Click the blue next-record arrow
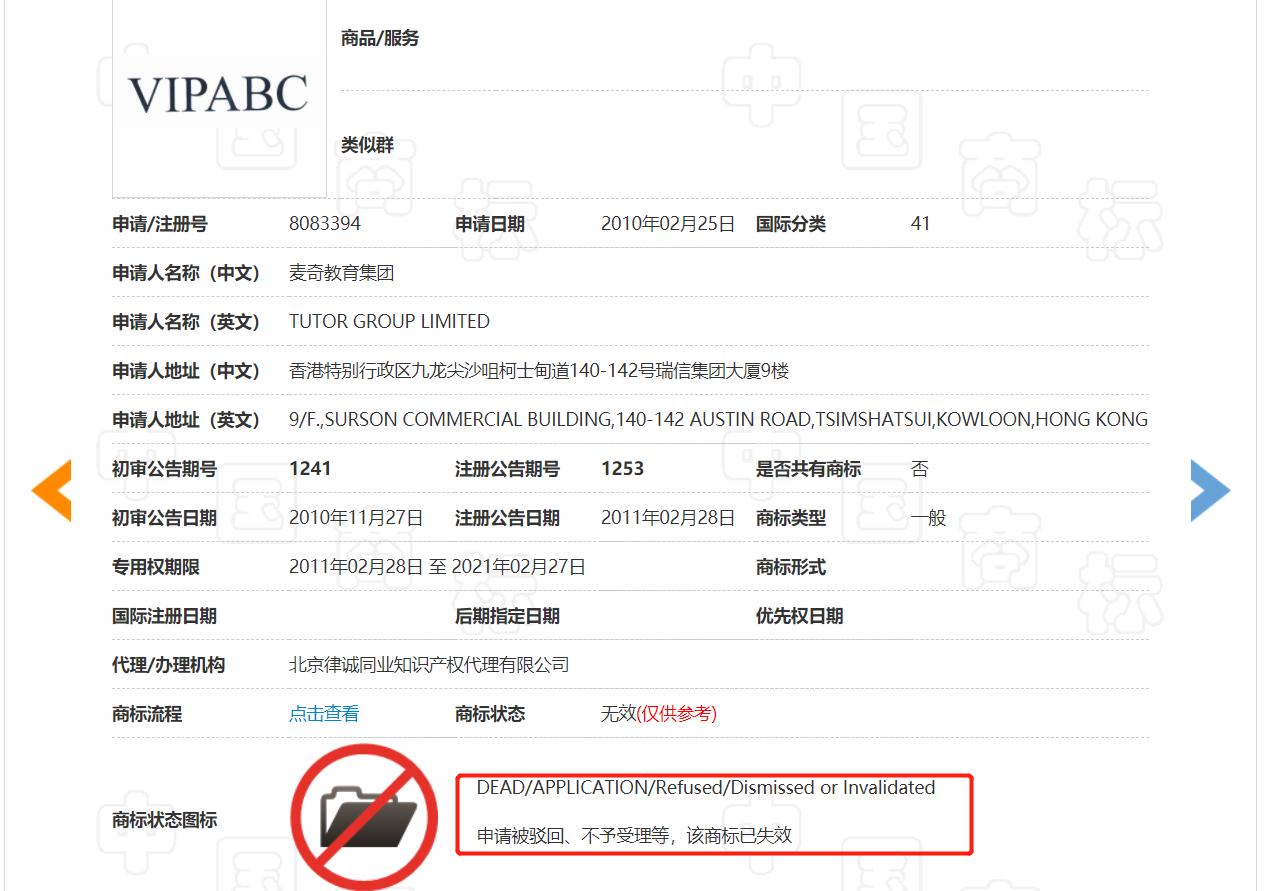The height and width of the screenshot is (891, 1264). click(1210, 490)
